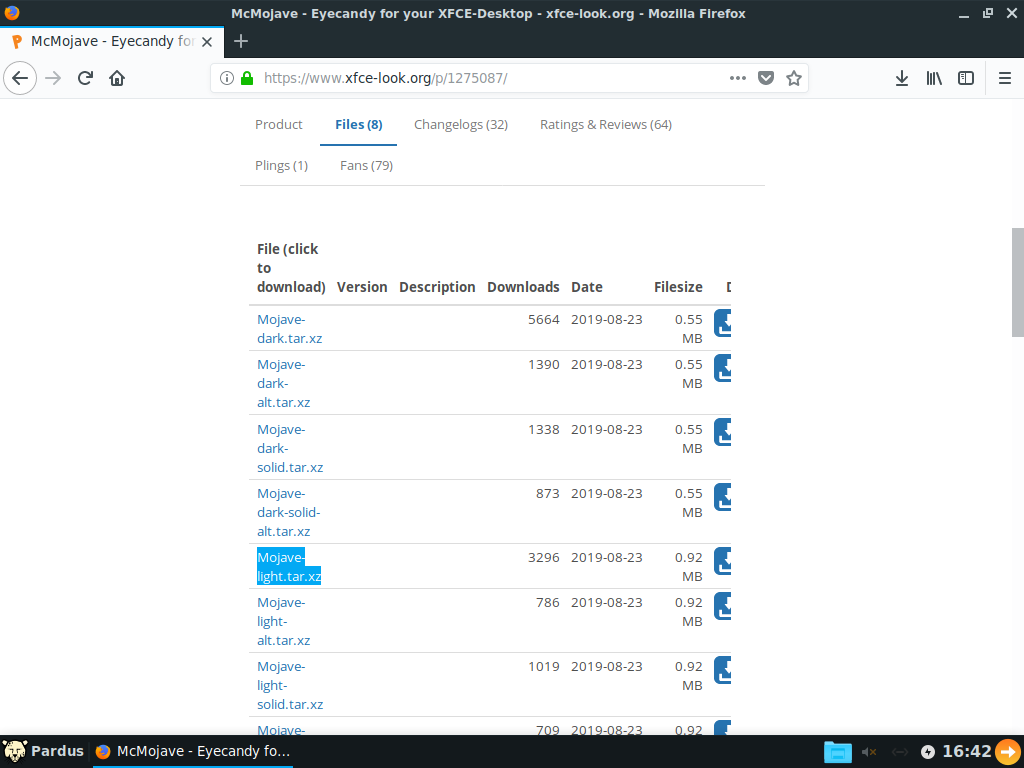
Task: Open the Changelogs (32) tab
Action: [461, 125]
